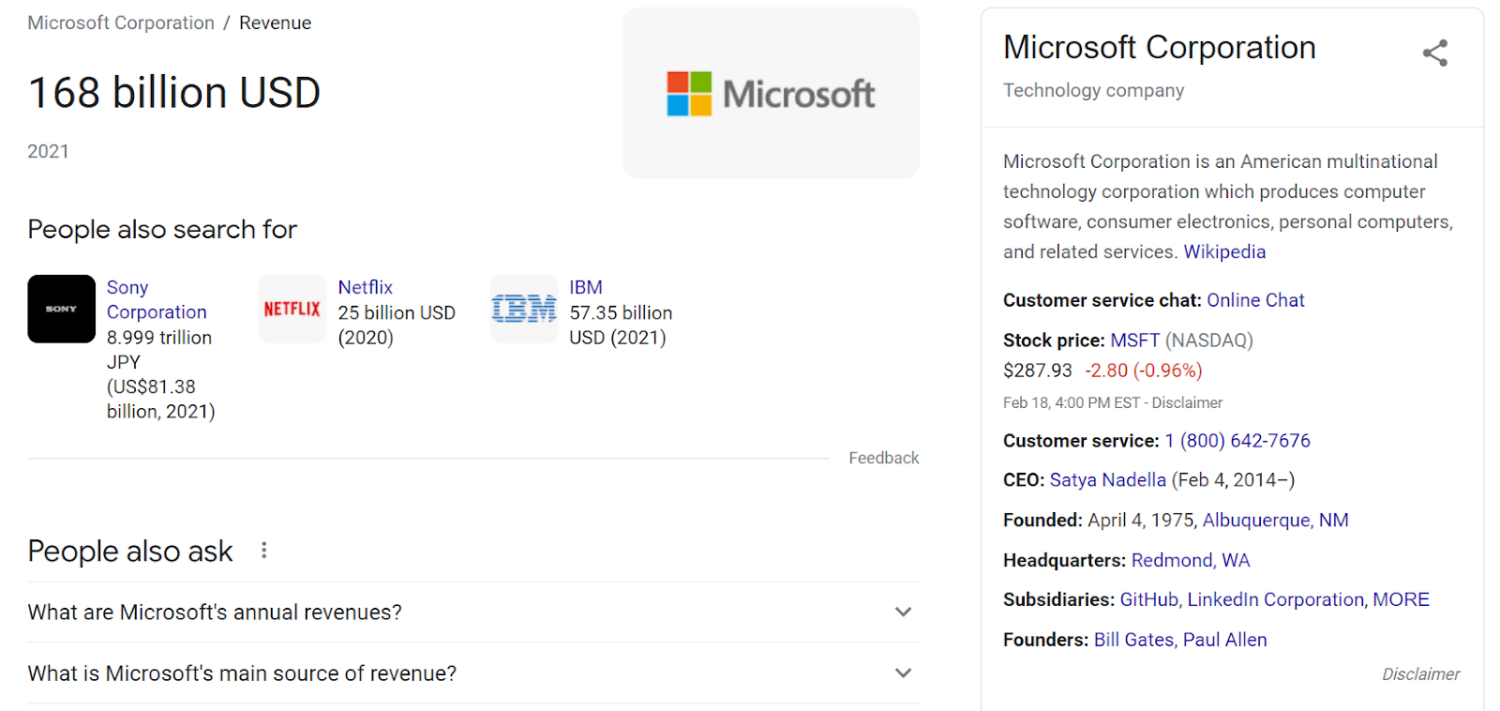Viewport: 1500px width, 711px height.
Task: Open the Microsoft Corporation breadcrumb link
Action: pyautogui.click(x=121, y=23)
